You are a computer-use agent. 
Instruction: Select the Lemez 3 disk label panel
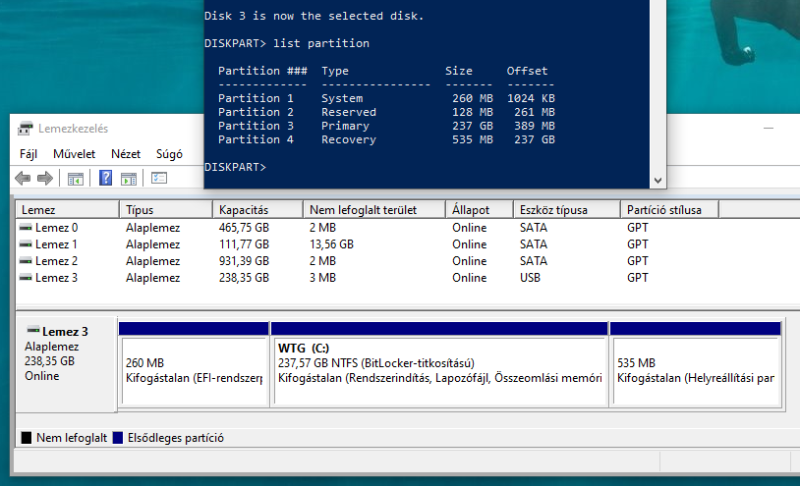tap(66, 364)
